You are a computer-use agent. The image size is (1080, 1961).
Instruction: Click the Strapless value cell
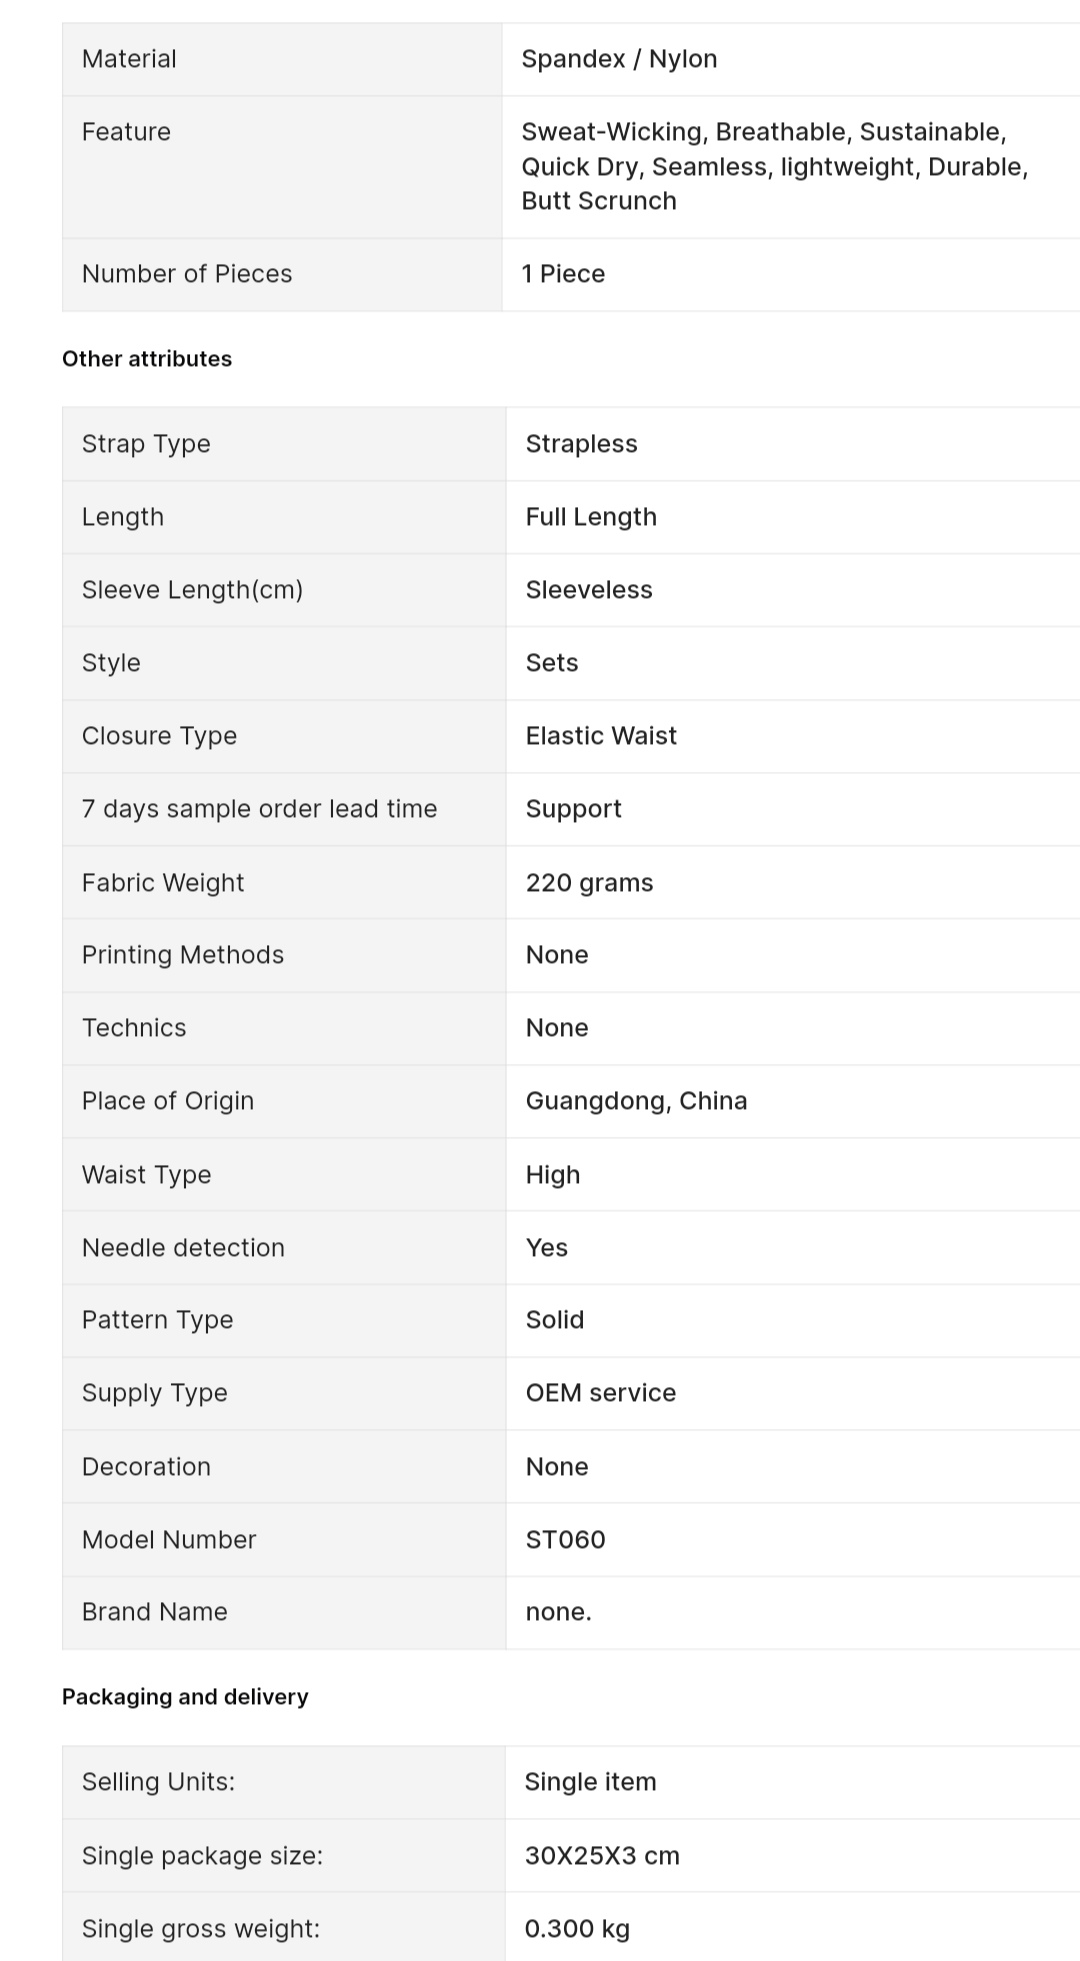(x=581, y=444)
